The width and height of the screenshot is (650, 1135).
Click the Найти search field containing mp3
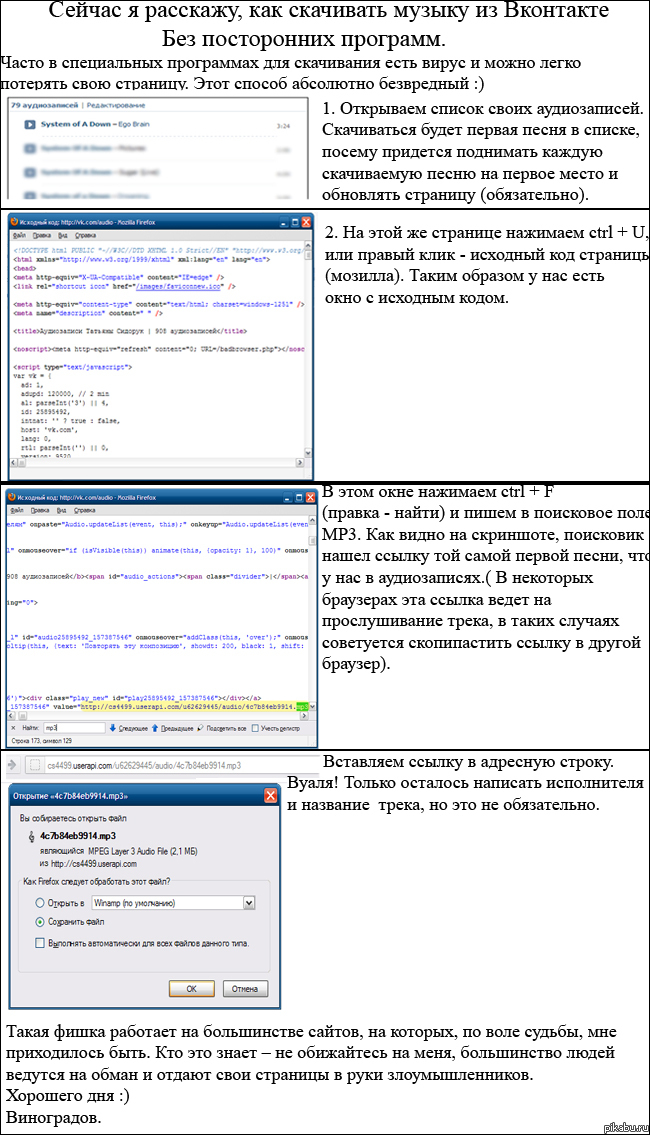pyautogui.click(x=74, y=728)
